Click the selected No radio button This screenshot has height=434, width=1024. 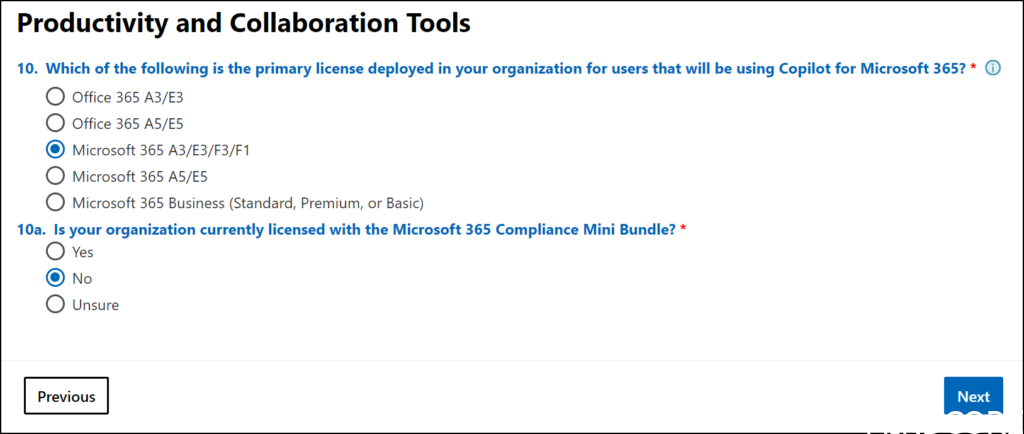tap(55, 278)
